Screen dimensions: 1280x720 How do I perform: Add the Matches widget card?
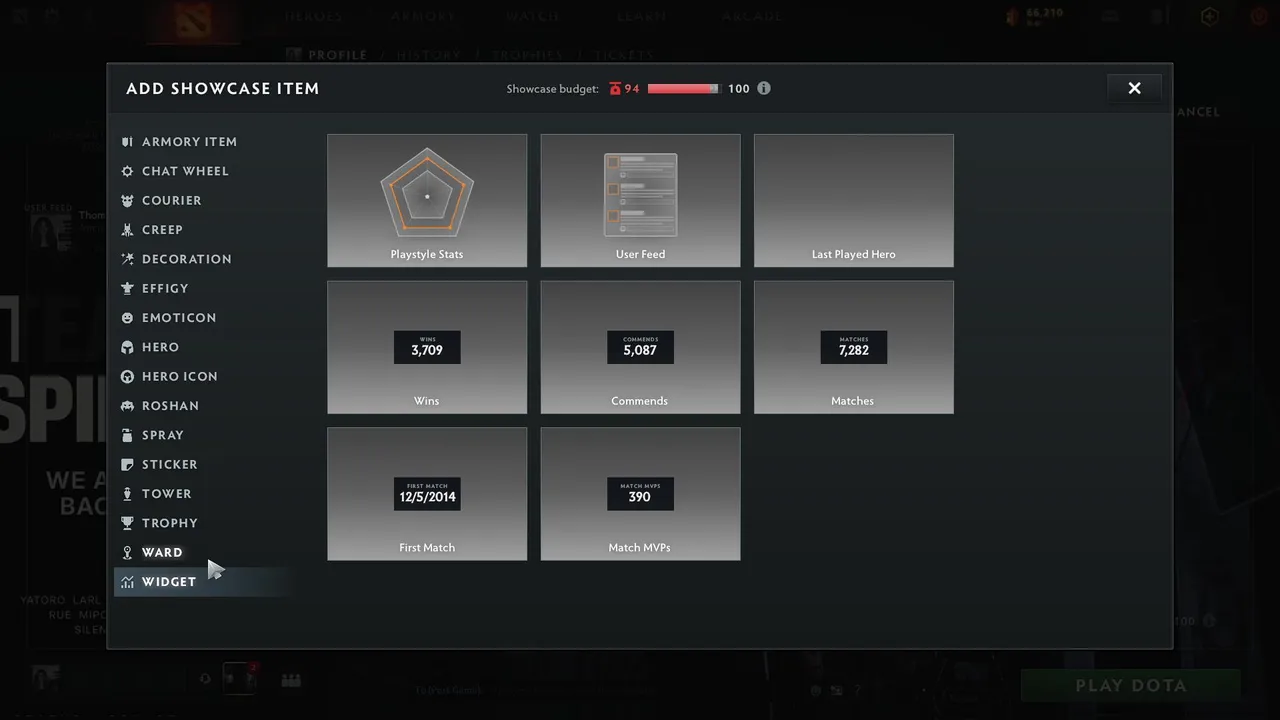pos(854,347)
